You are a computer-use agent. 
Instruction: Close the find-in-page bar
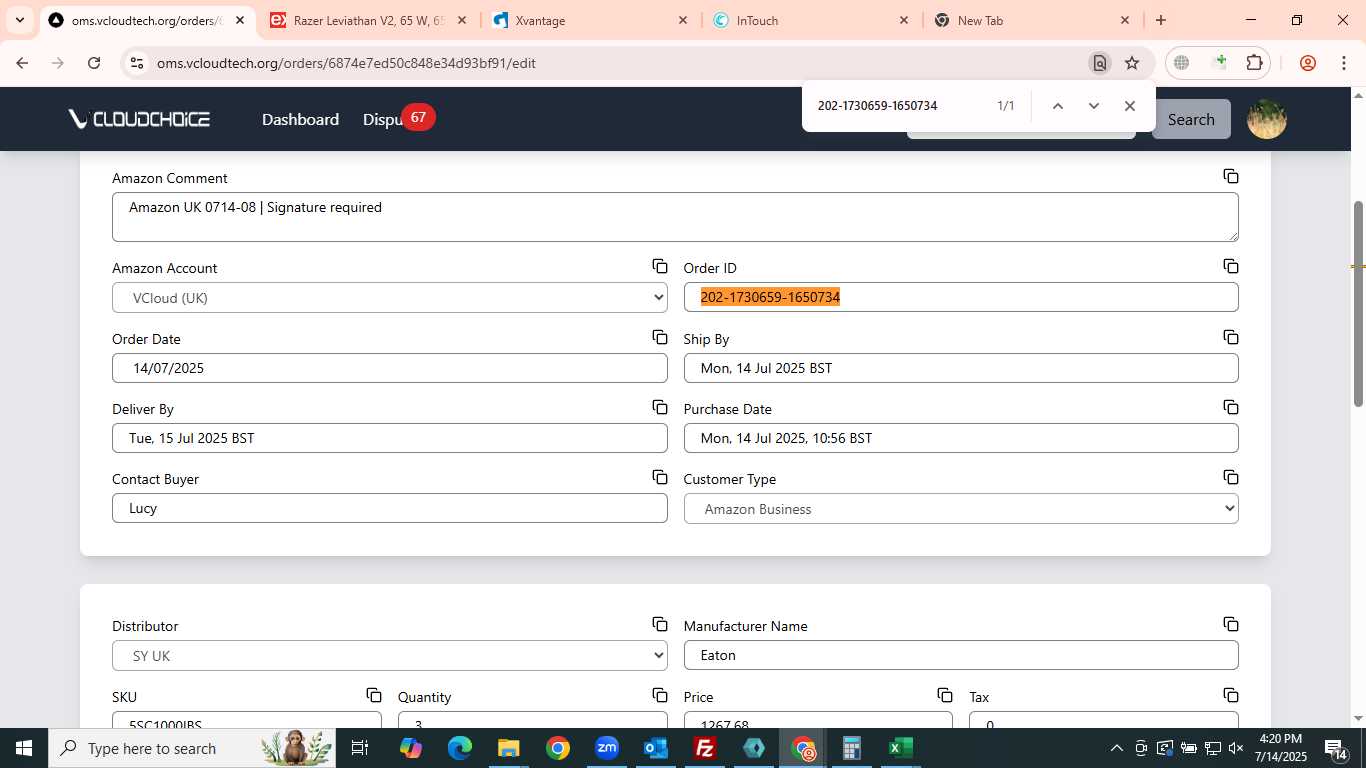(x=1129, y=106)
